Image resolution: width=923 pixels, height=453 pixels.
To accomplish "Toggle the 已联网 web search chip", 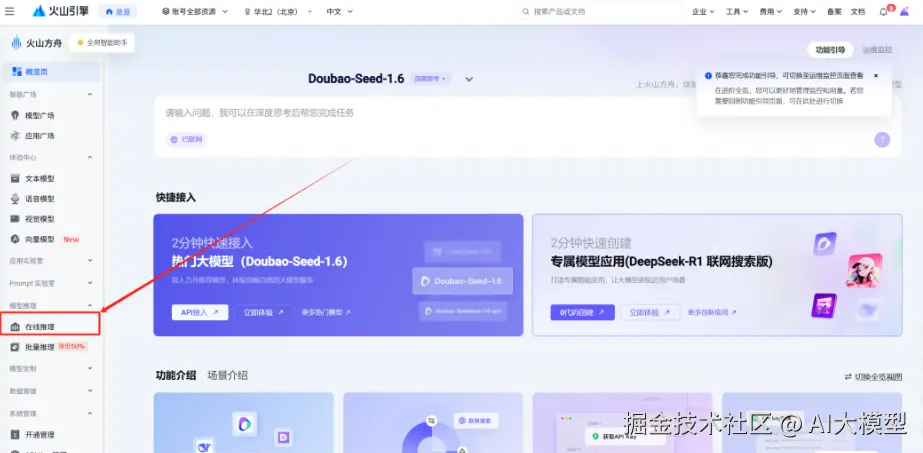I will [x=186, y=139].
